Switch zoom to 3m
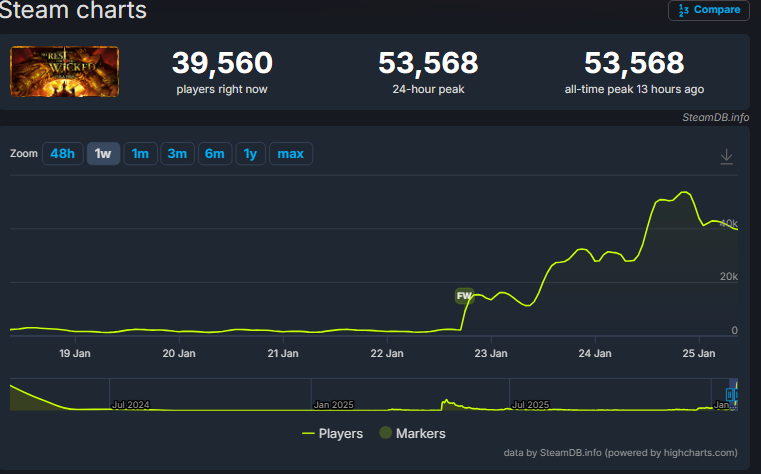Screen dimensions: 761x474 (177, 154)
